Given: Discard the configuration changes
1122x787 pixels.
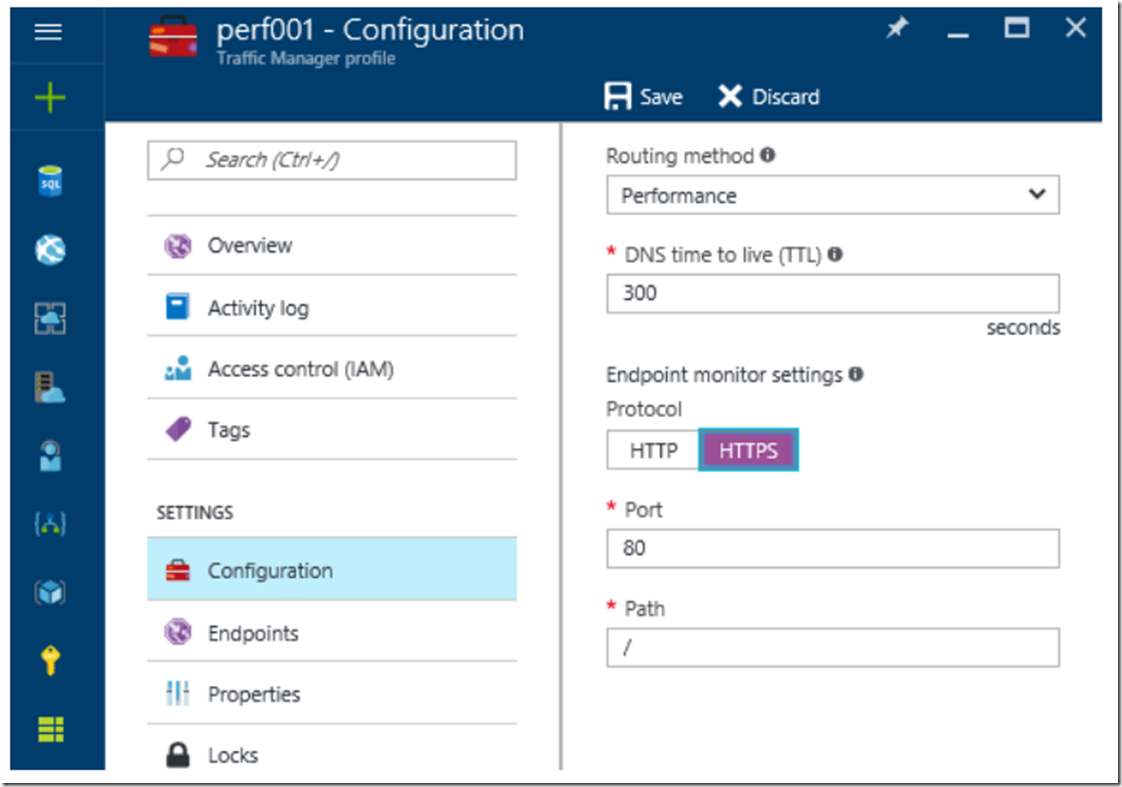Looking at the screenshot, I should [769, 97].
